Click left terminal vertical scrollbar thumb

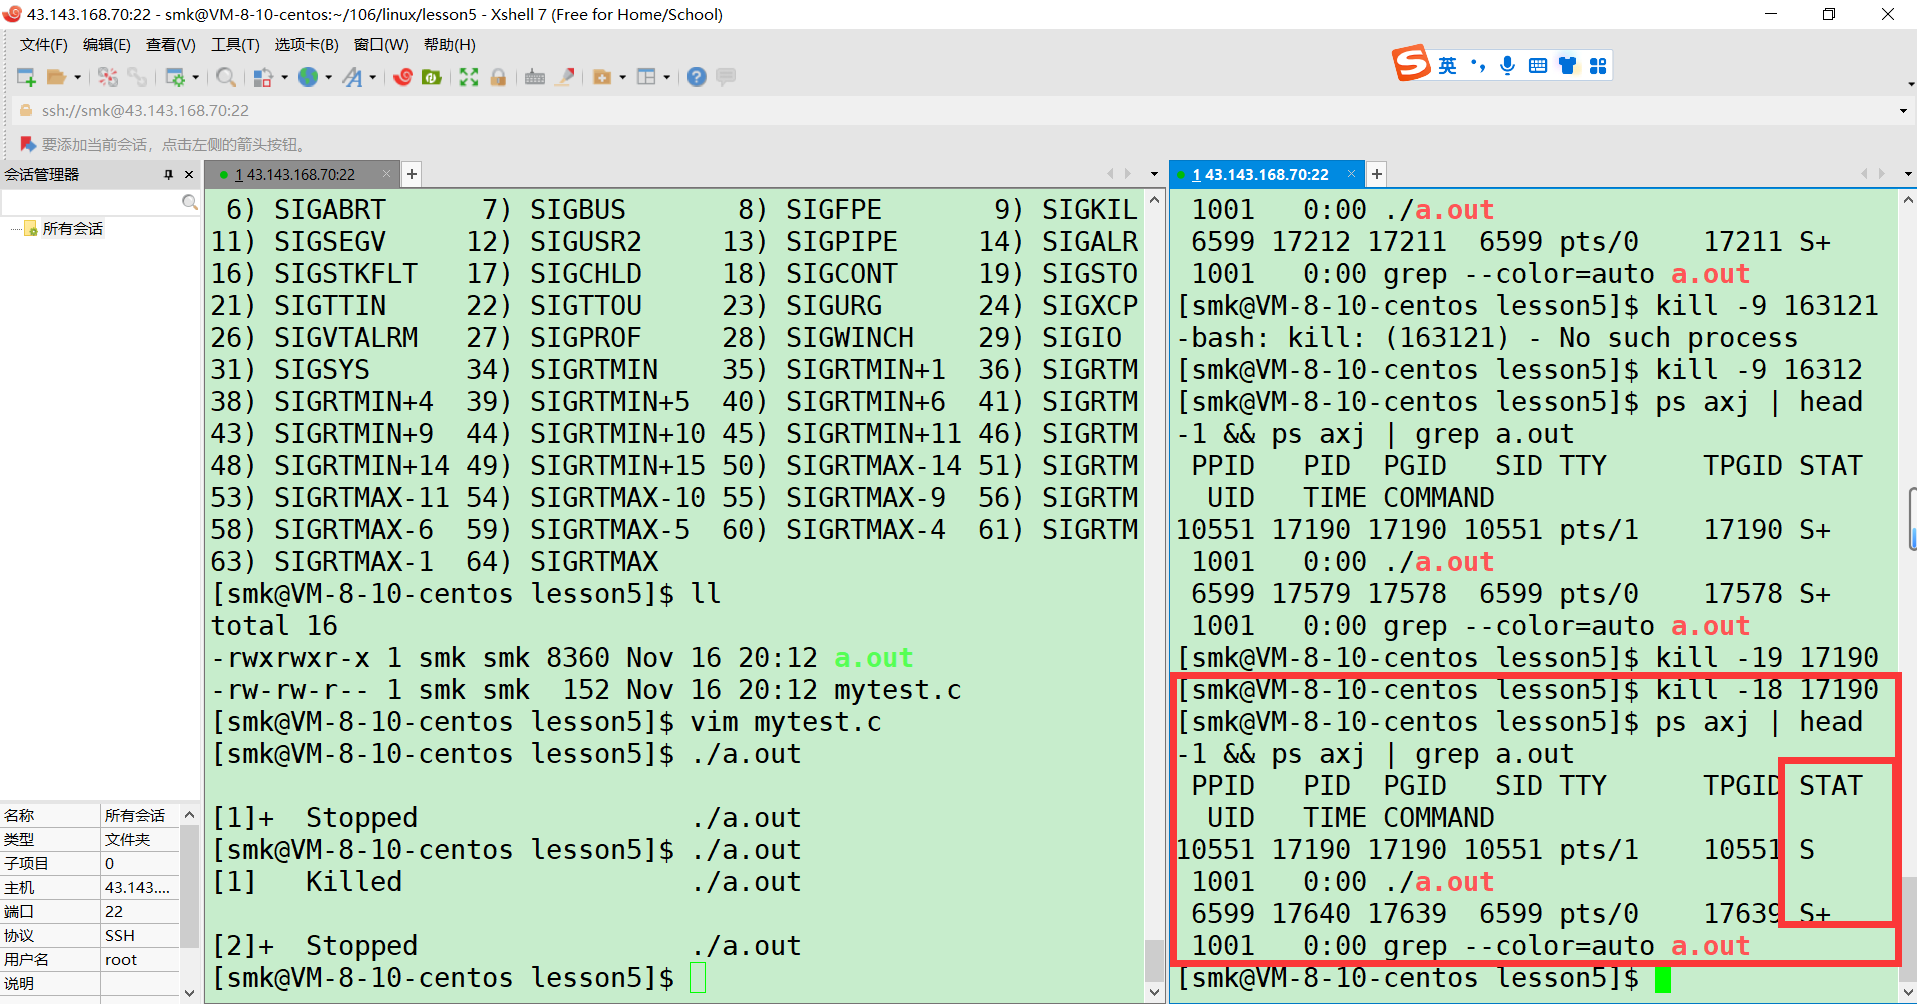click(1154, 961)
